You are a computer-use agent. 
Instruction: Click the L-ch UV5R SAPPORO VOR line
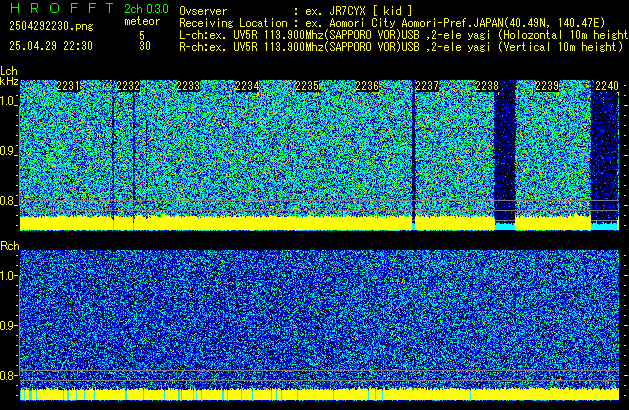click(x=404, y=35)
